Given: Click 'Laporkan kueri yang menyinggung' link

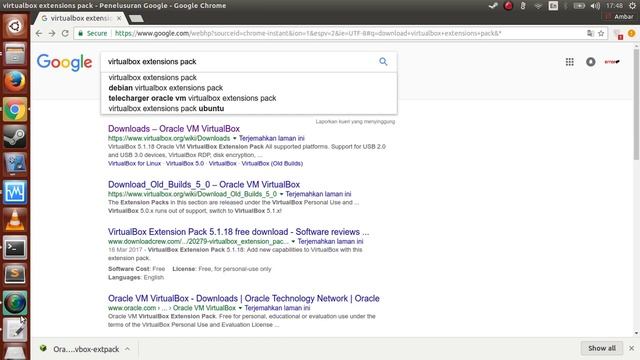Looking at the screenshot, I should point(355,122).
